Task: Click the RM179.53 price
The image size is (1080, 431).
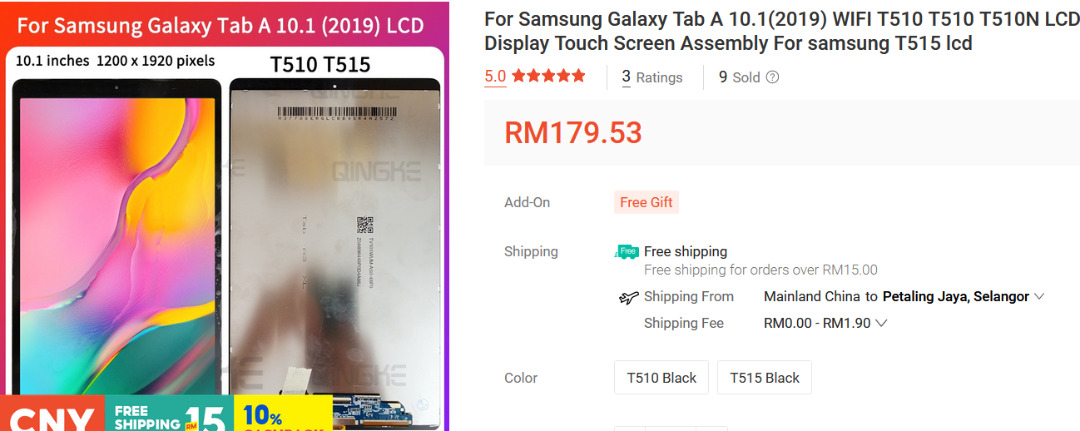Action: [x=573, y=132]
